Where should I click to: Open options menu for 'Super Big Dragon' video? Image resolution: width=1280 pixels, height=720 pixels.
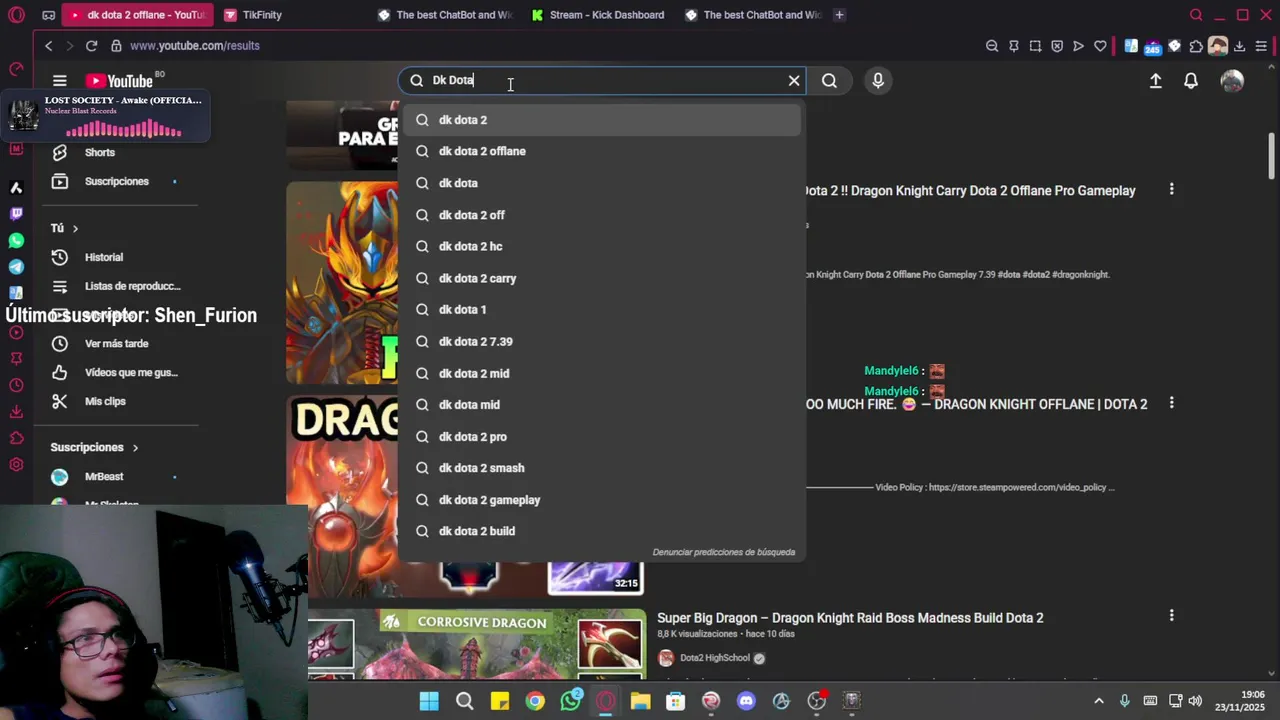coord(1171,616)
